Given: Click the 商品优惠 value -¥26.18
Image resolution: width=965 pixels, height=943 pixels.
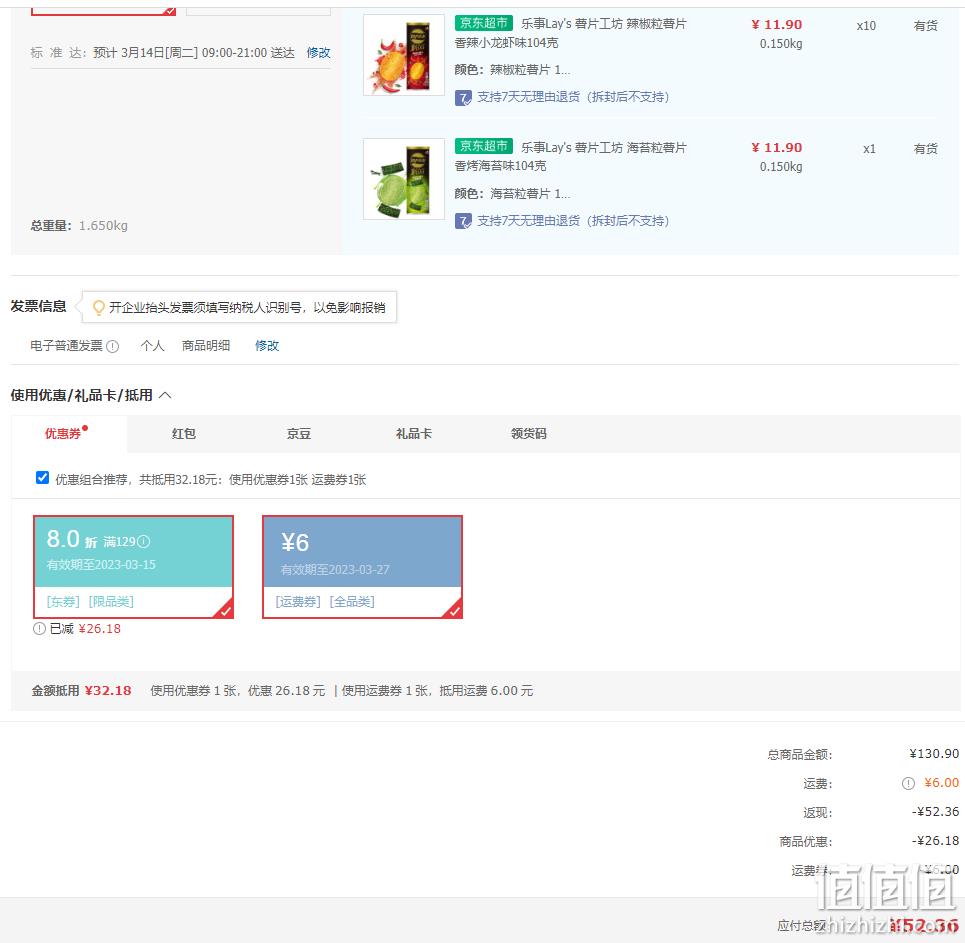Looking at the screenshot, I should 935,841.
